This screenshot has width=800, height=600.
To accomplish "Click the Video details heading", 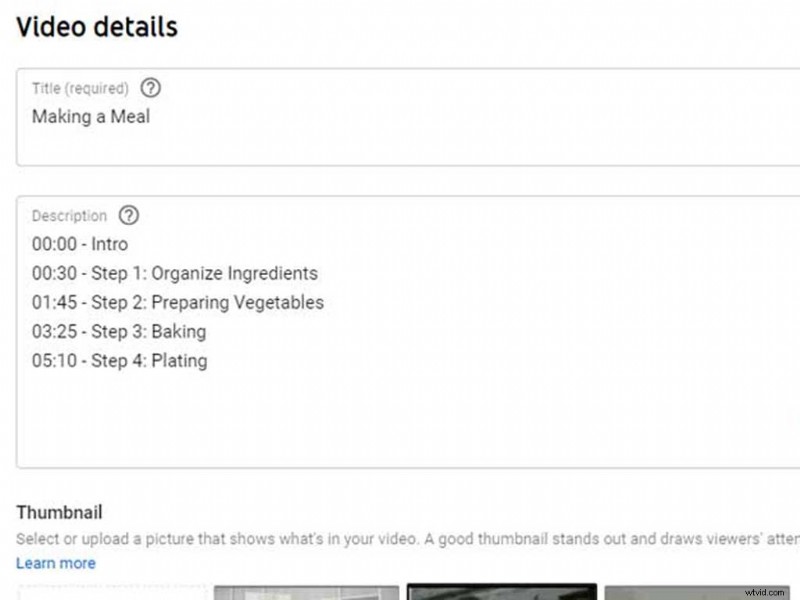I will (x=97, y=26).
